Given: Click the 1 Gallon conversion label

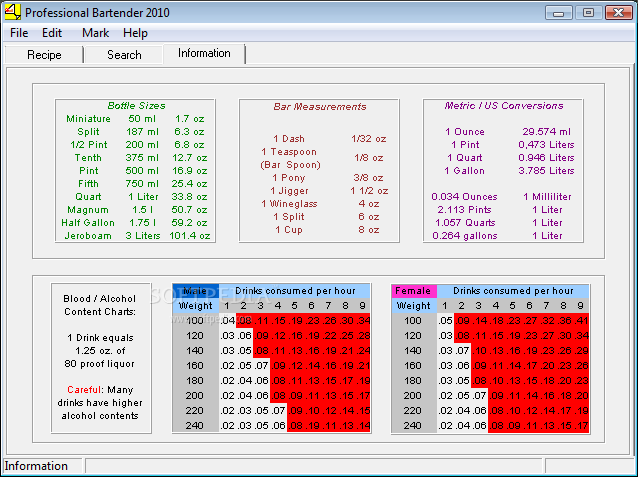Looking at the screenshot, I should [465, 171].
